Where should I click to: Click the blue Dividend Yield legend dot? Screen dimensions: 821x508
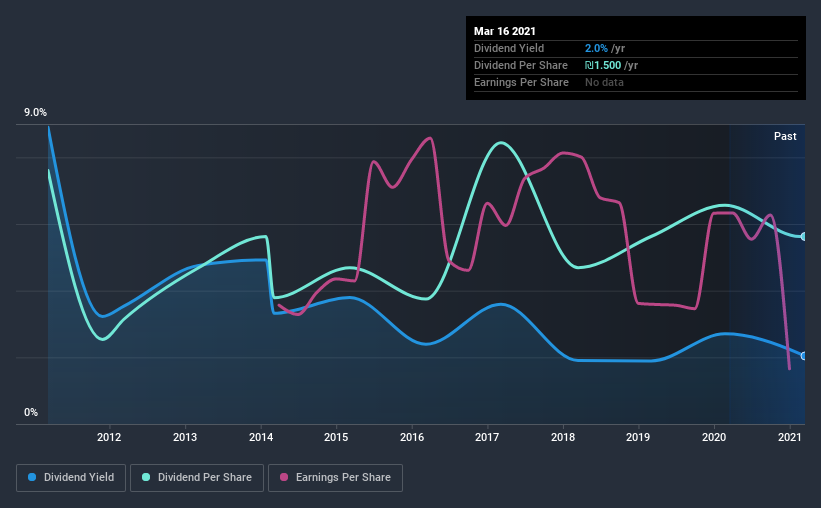(32, 477)
